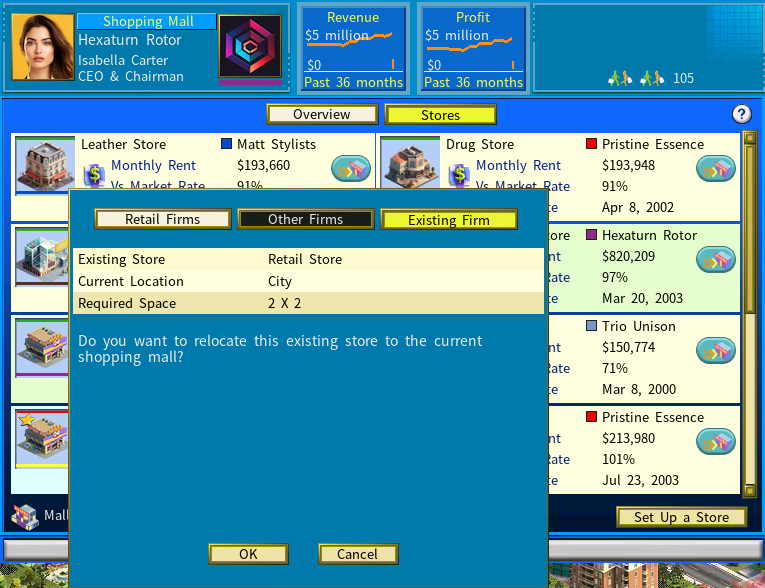
Task: Click the Mall icon at bottom left
Action: pyautogui.click(x=25, y=516)
